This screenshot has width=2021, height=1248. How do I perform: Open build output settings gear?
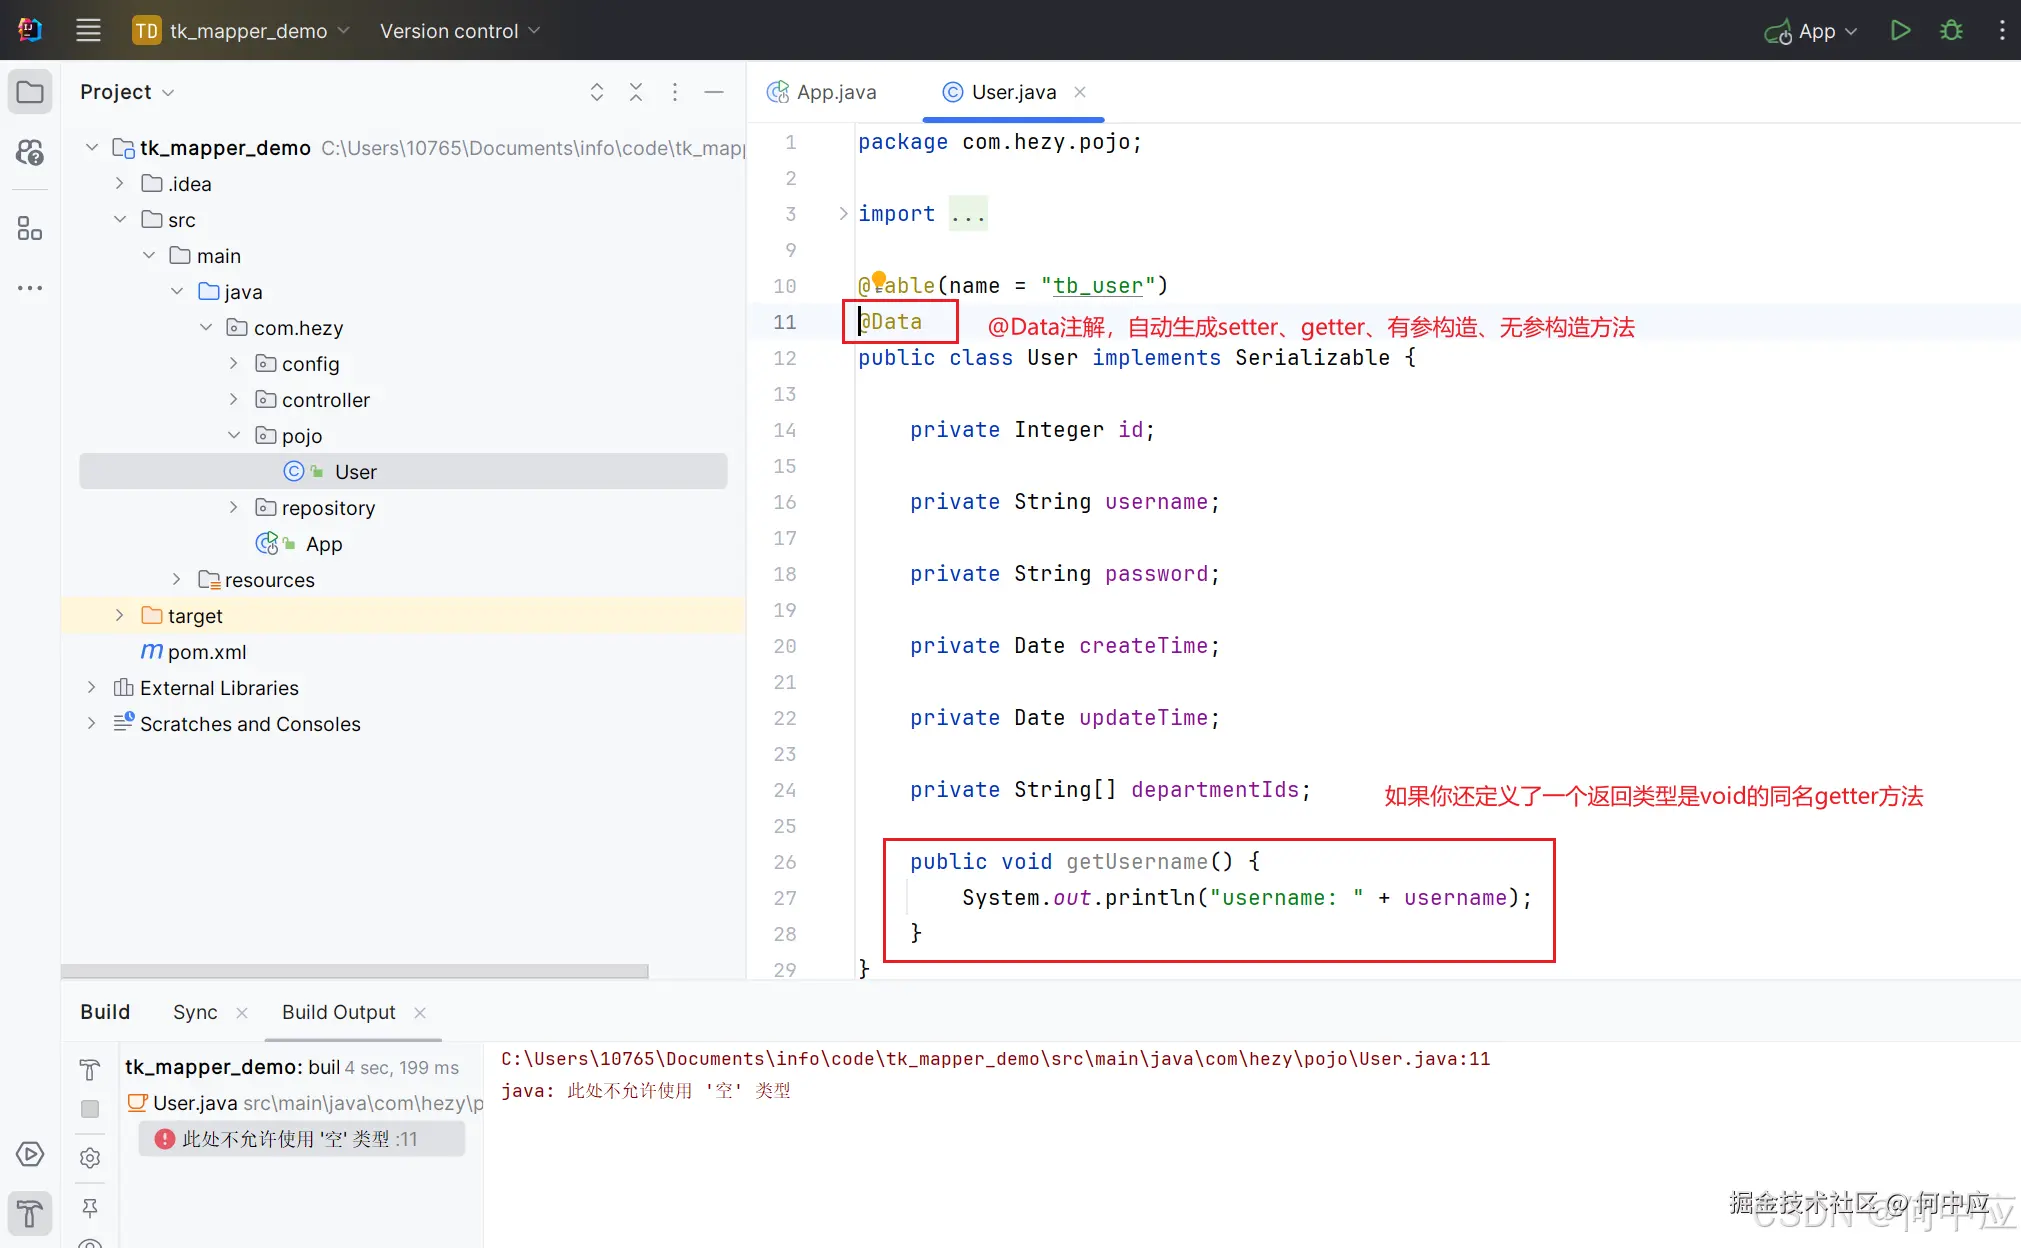(90, 1158)
